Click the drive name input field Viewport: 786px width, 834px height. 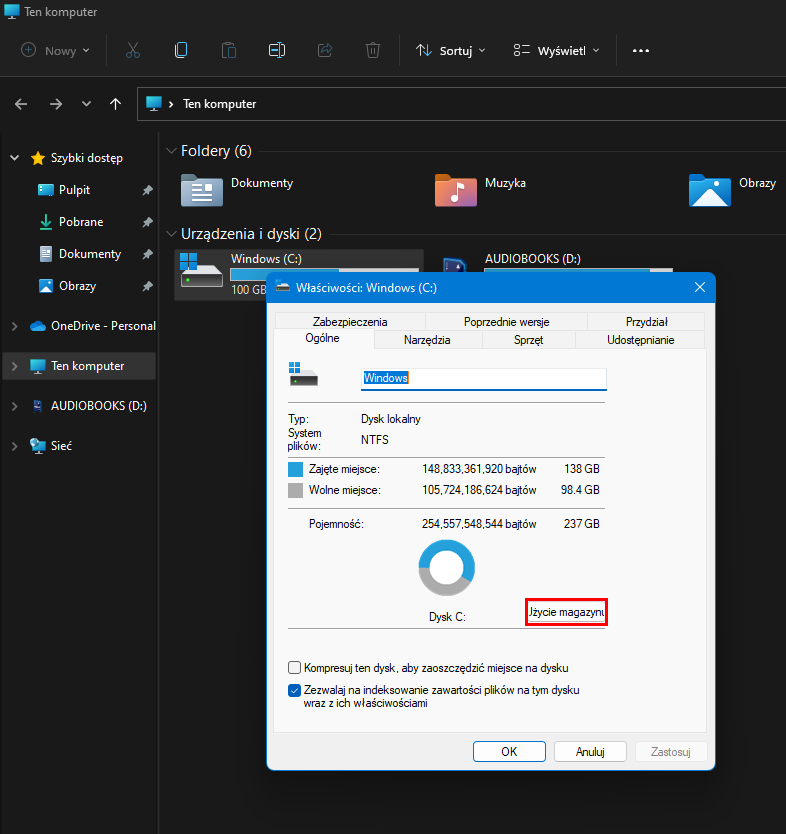[x=483, y=379]
